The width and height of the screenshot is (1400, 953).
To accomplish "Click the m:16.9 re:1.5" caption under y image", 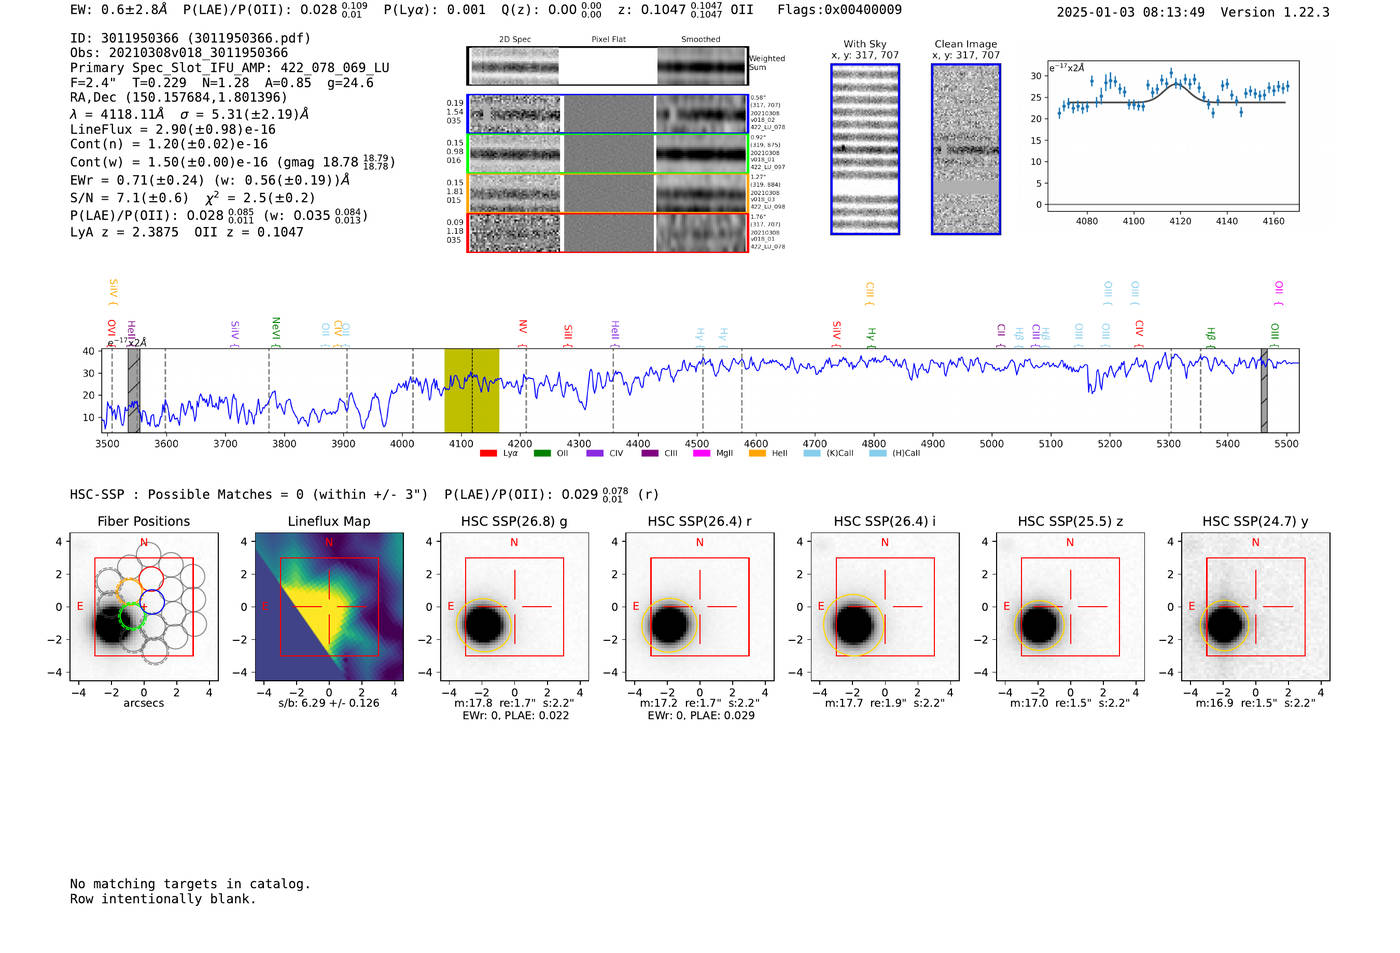I will pos(1255,703).
